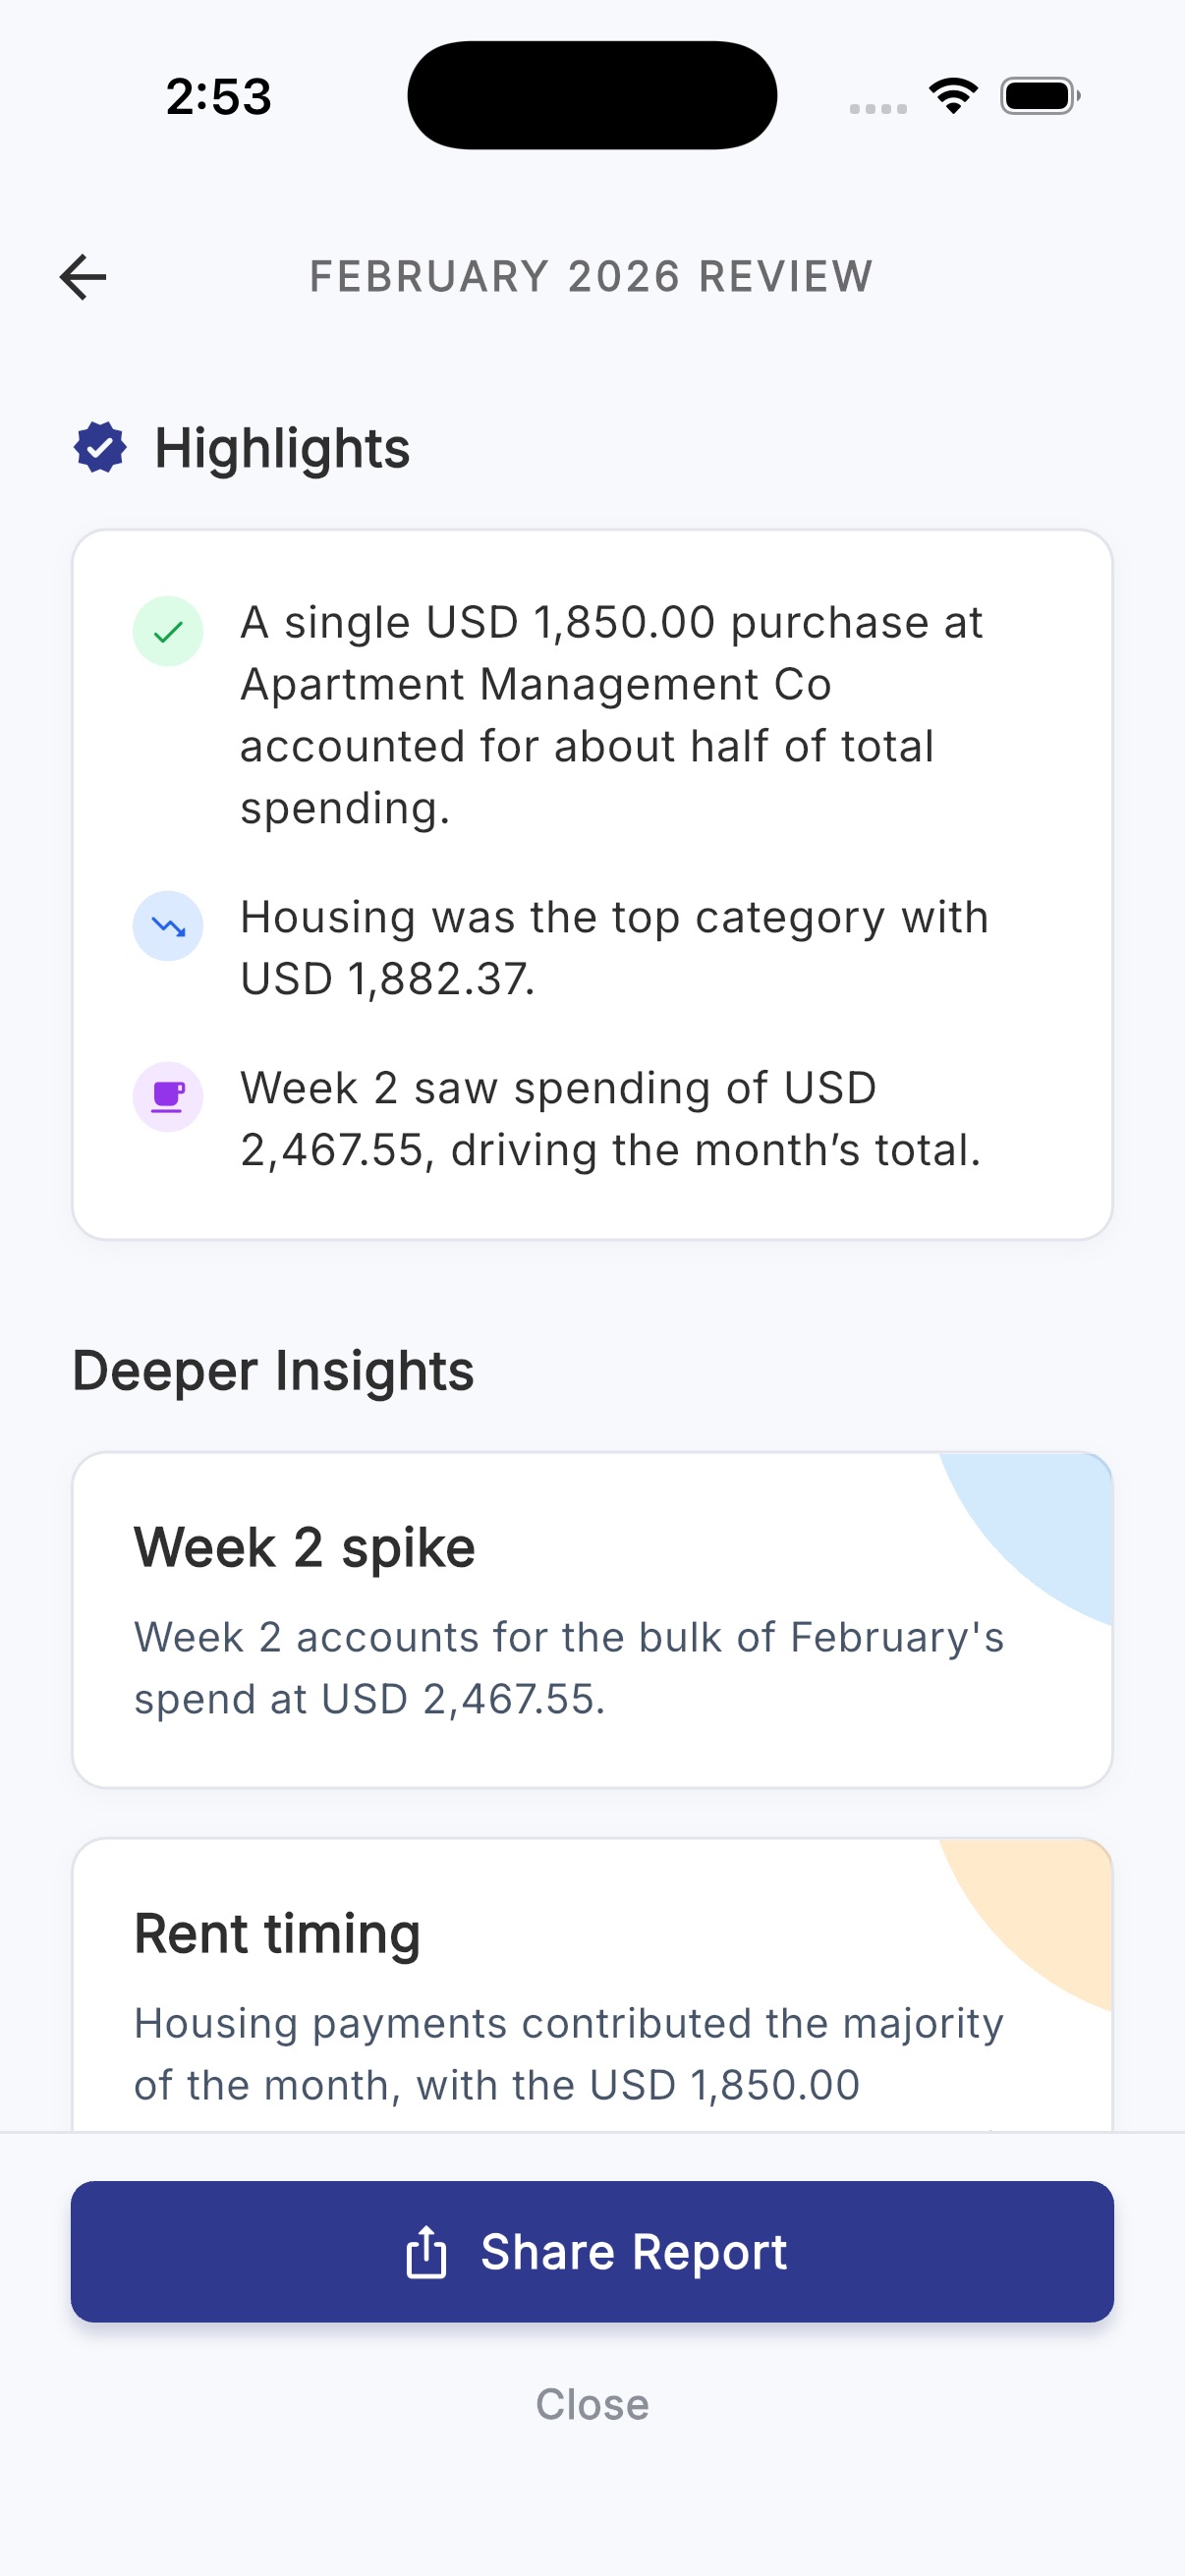Screen dimensions: 1185x2576
Task: Select the USD 2,467.55 Week 2 spending highlight
Action: [x=613, y=1118]
